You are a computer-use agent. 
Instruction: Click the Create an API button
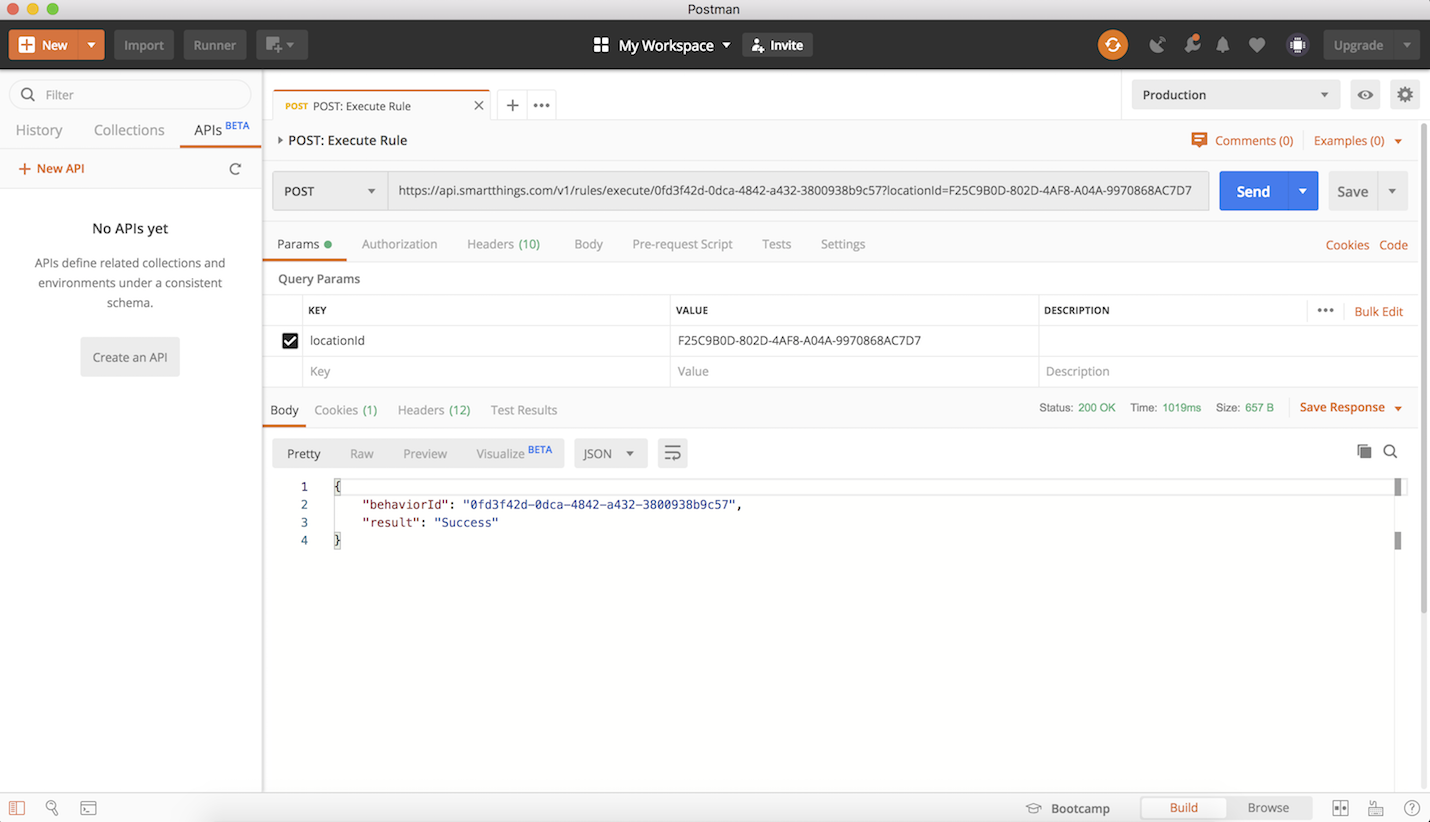click(x=130, y=357)
